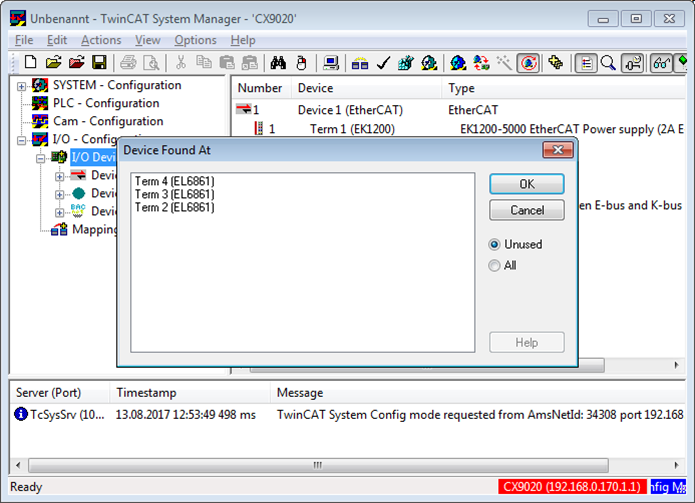Image resolution: width=695 pixels, height=503 pixels.
Task: Click the disabled Help button in the dialog
Action: click(527, 343)
